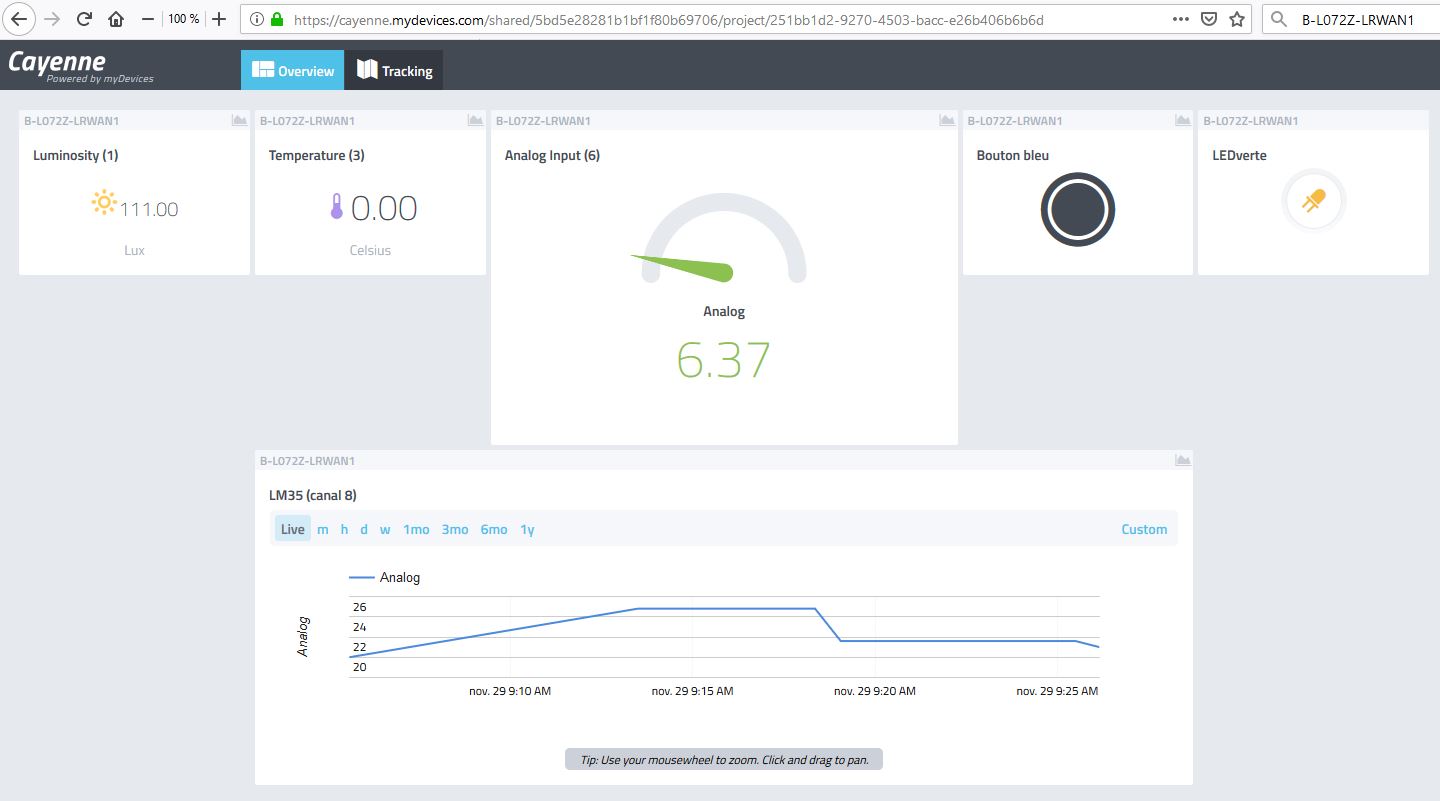
Task: Click the Analog Input gauge dial
Action: [x=724, y=240]
